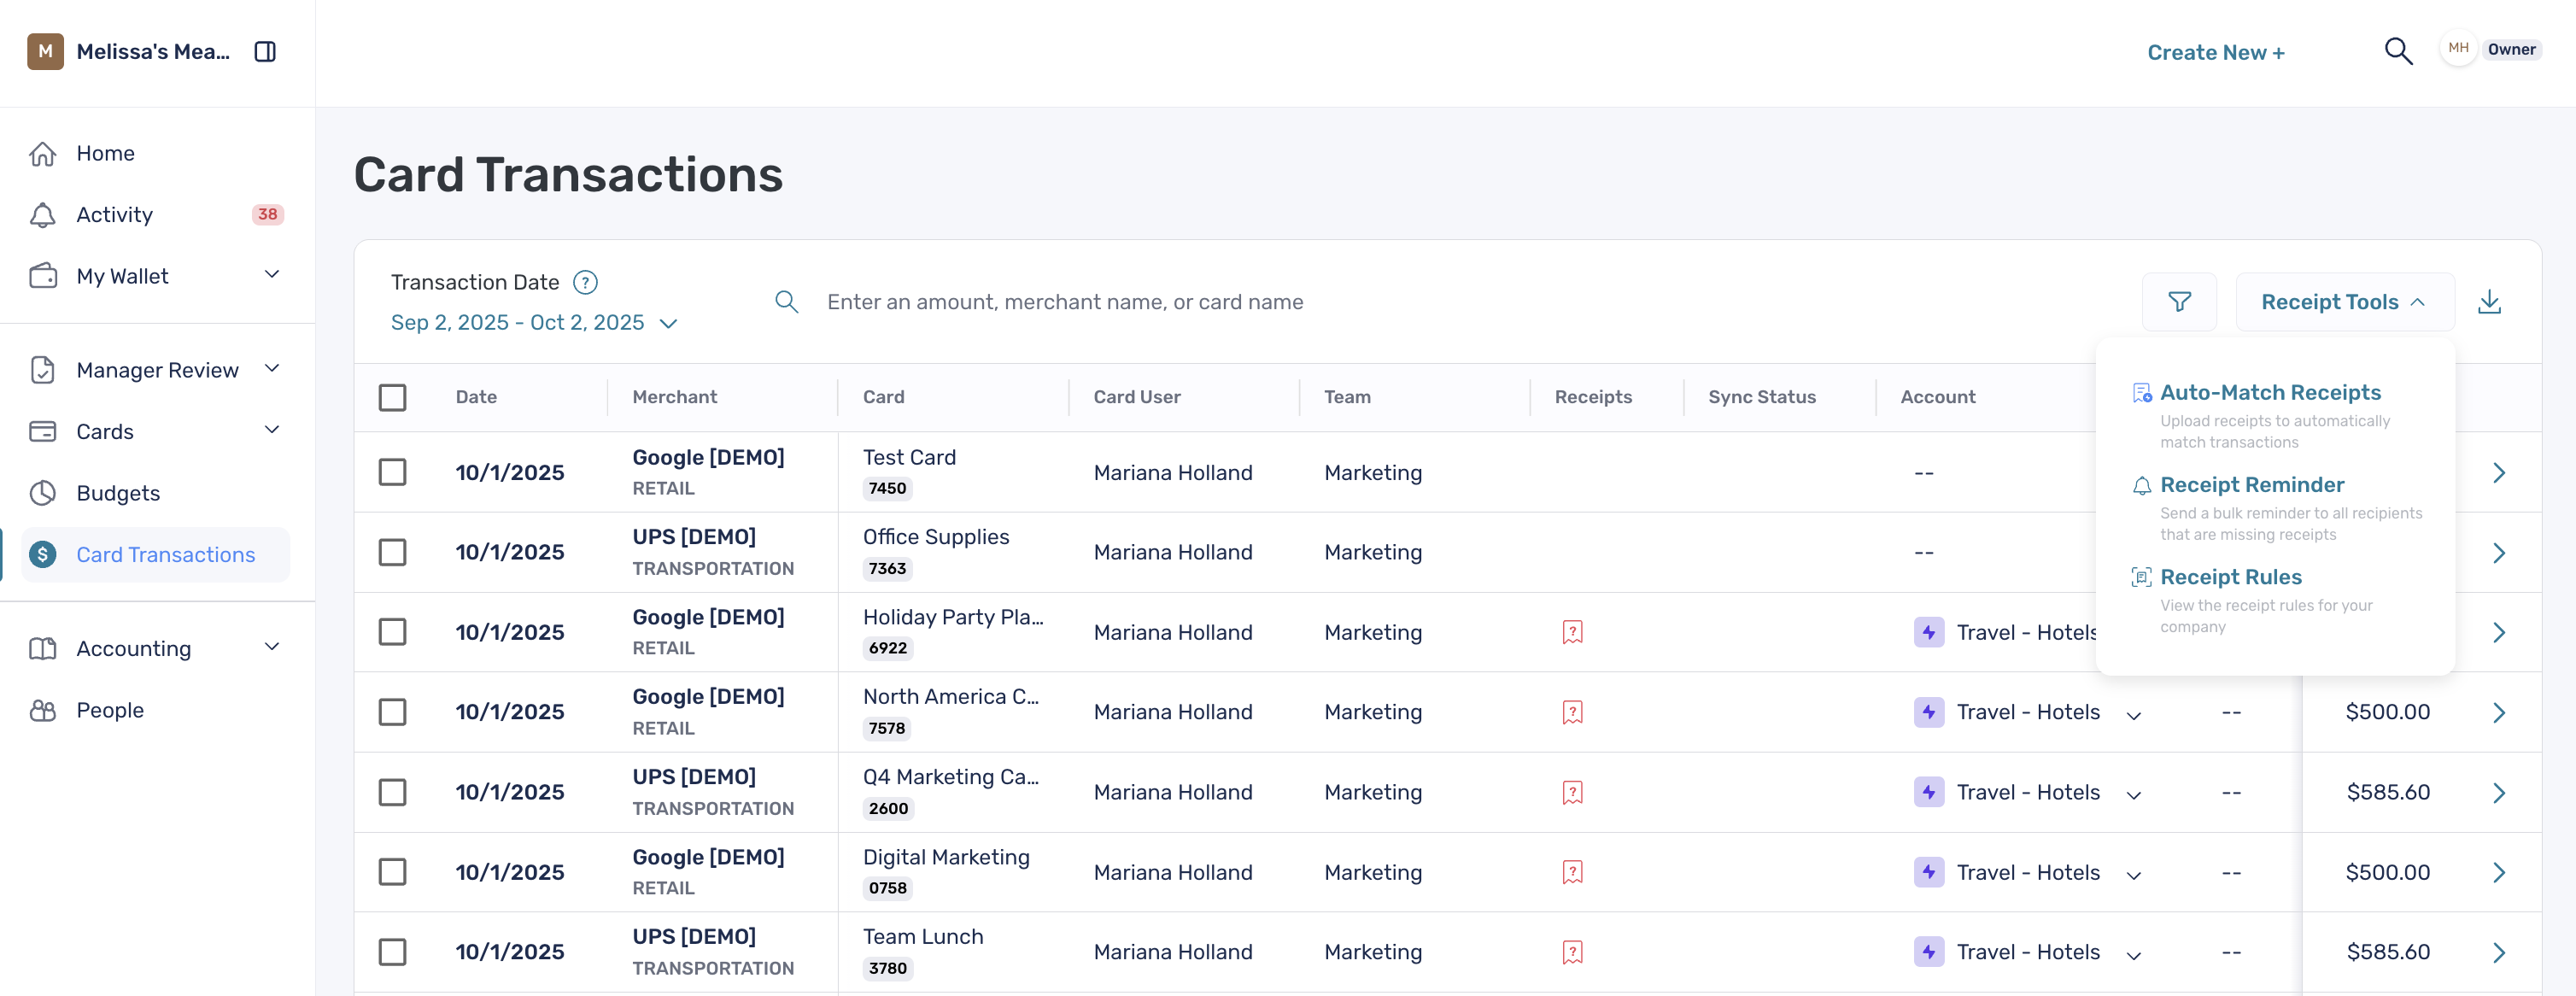Choose Receipt Rules from Receipt Tools menu
The image size is (2576, 996).
(x=2231, y=577)
